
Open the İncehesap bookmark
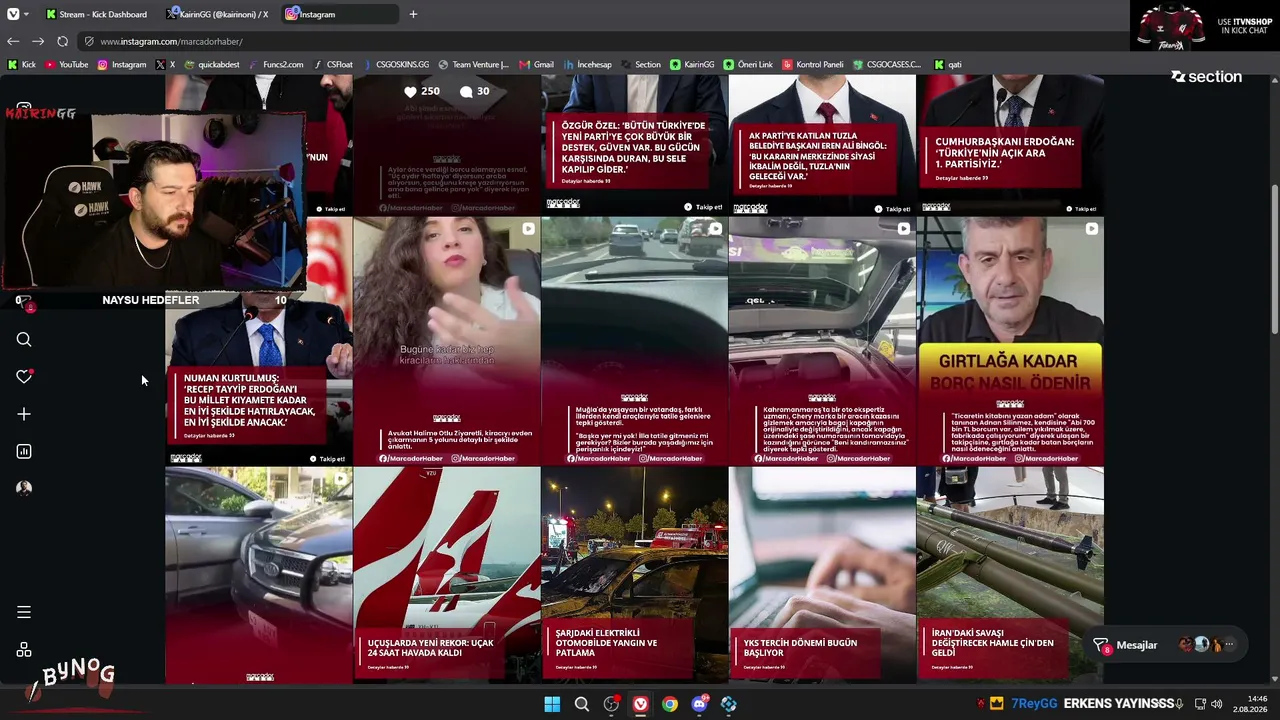coord(587,64)
